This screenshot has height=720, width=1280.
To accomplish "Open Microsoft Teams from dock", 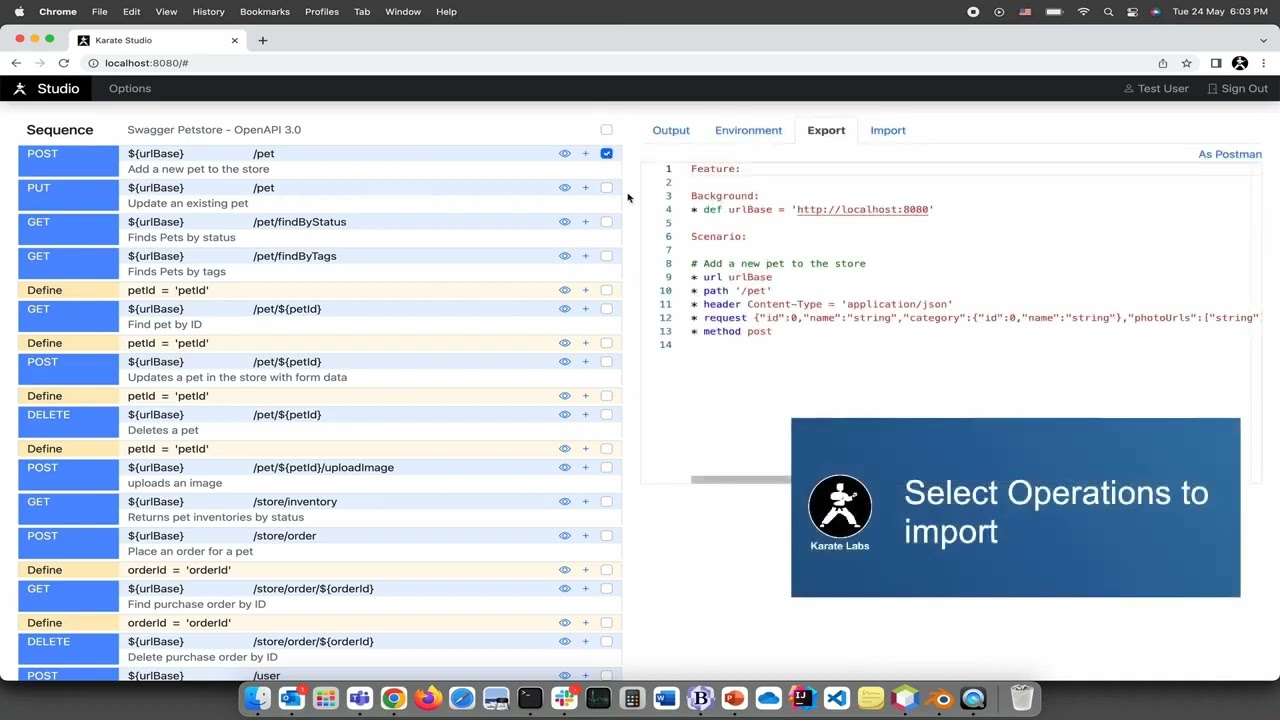I will [360, 698].
